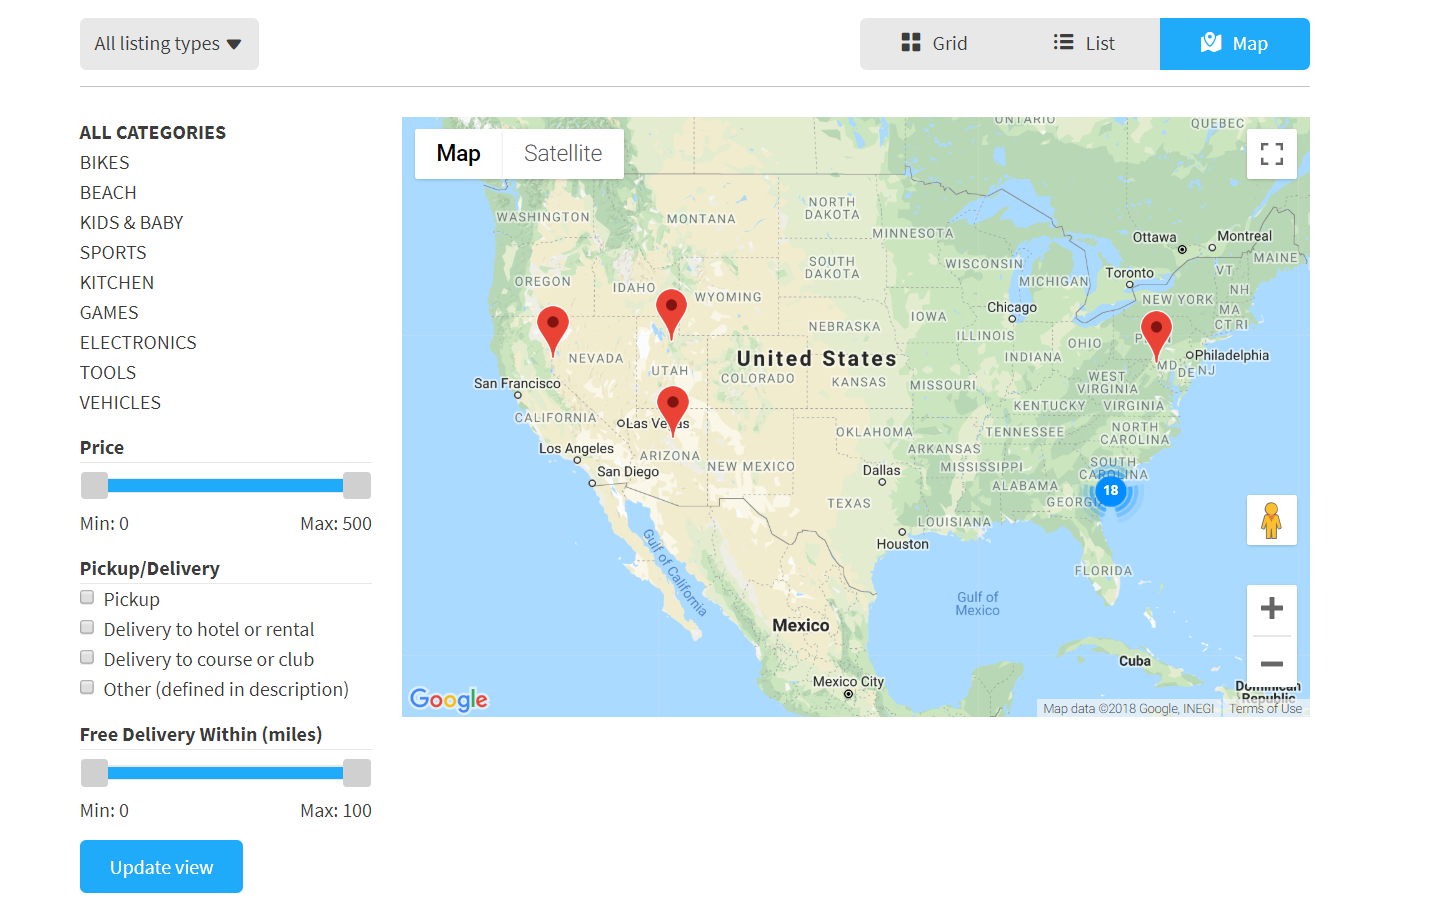This screenshot has height=900, width=1429.
Task: Select the red map pin by Las Vegas
Action: [673, 410]
